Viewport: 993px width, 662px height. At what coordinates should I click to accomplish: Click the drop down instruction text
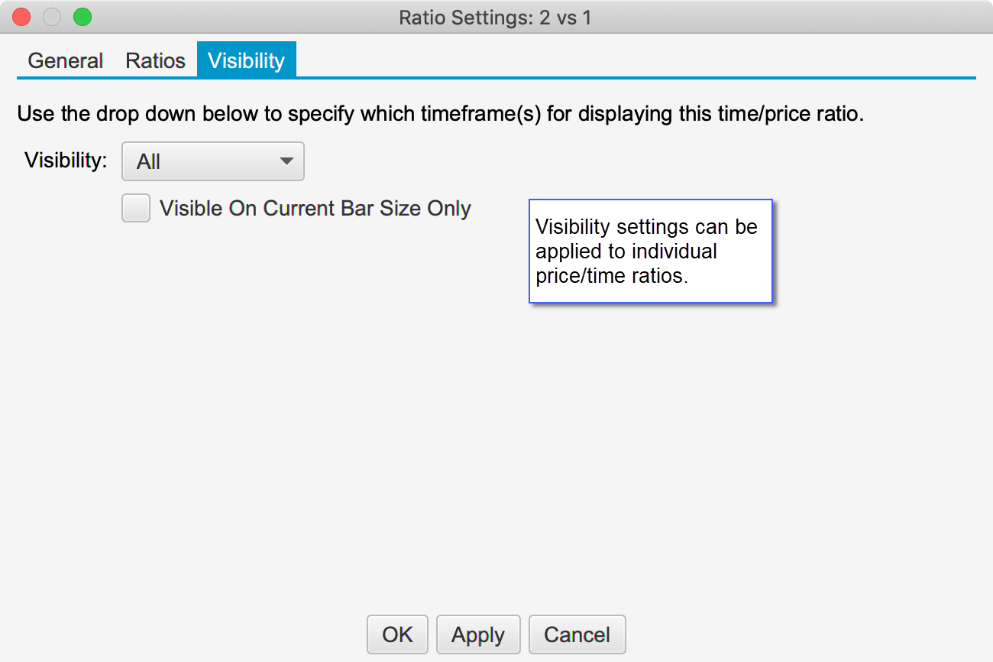tap(440, 114)
